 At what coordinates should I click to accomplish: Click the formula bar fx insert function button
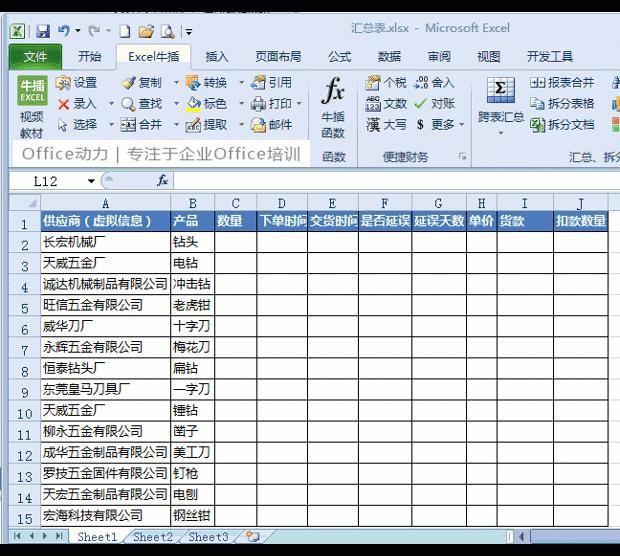point(163,181)
